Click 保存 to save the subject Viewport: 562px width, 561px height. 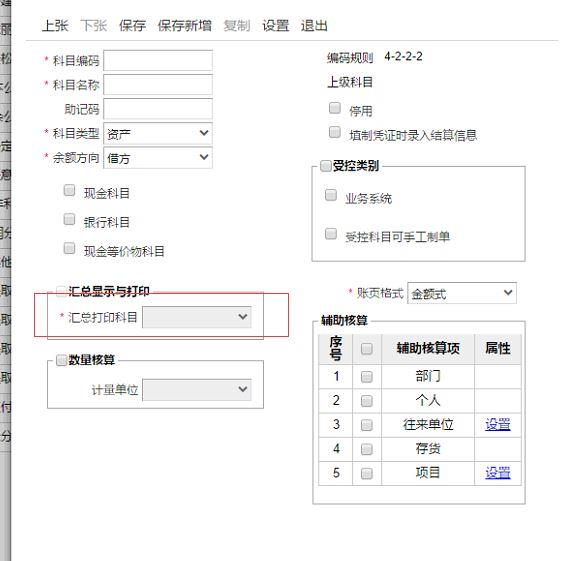(132, 26)
